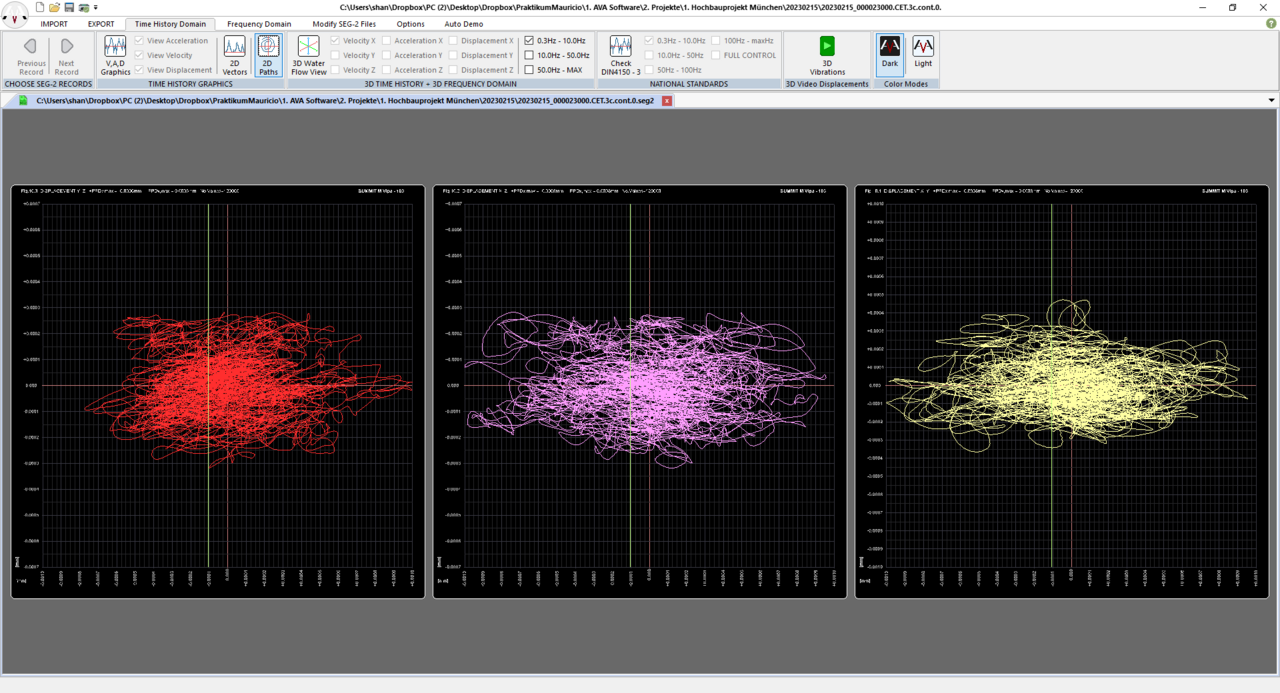Viewport: 1280px width, 693px height.
Task: Open the document tab list dropdown arrow
Action: click(x=1271, y=100)
